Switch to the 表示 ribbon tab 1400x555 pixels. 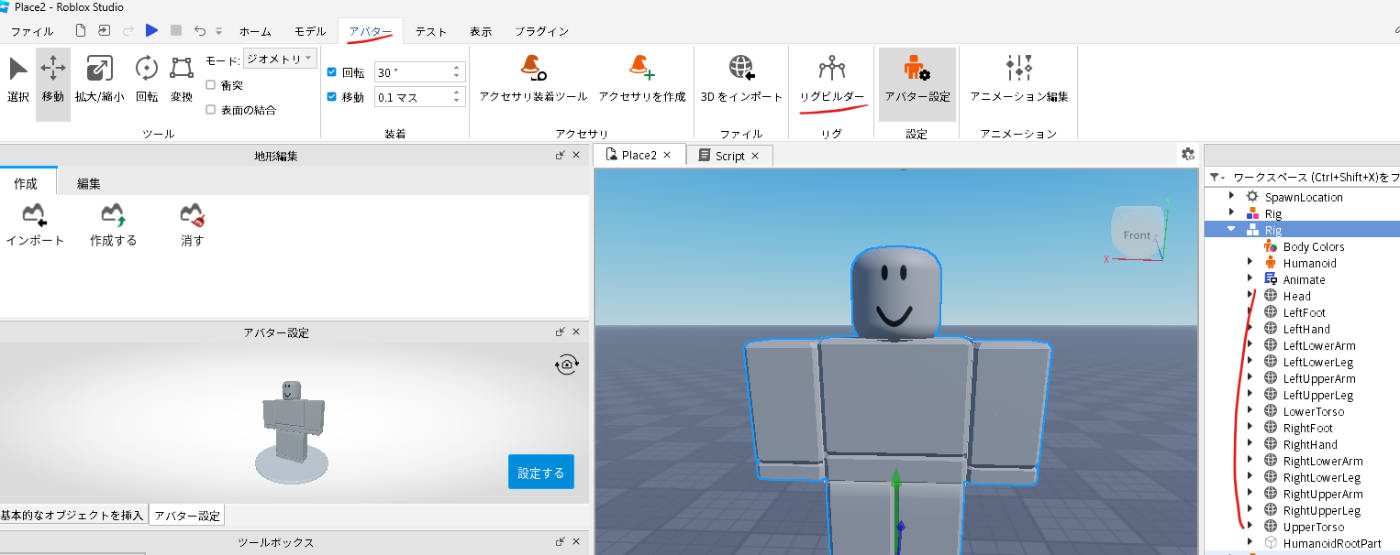(x=481, y=31)
